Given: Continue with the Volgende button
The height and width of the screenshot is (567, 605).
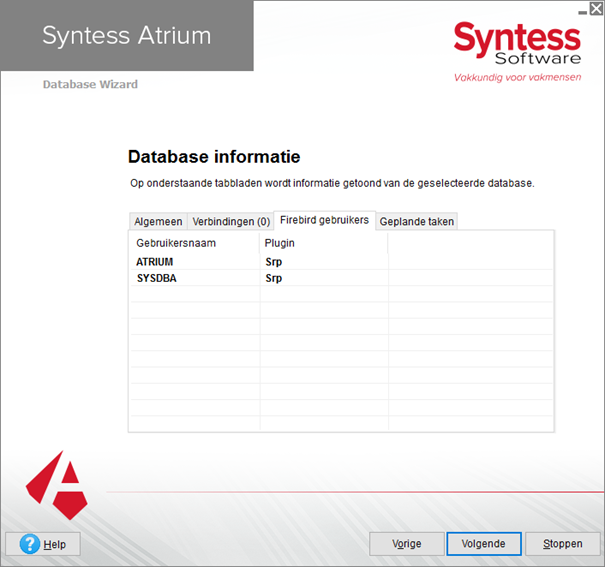Looking at the screenshot, I should click(x=484, y=544).
